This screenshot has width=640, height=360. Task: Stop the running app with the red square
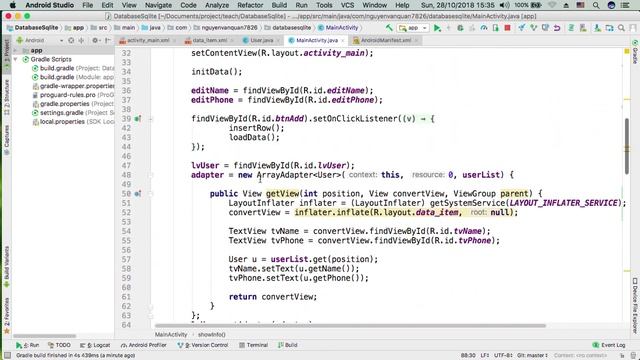[507, 28]
